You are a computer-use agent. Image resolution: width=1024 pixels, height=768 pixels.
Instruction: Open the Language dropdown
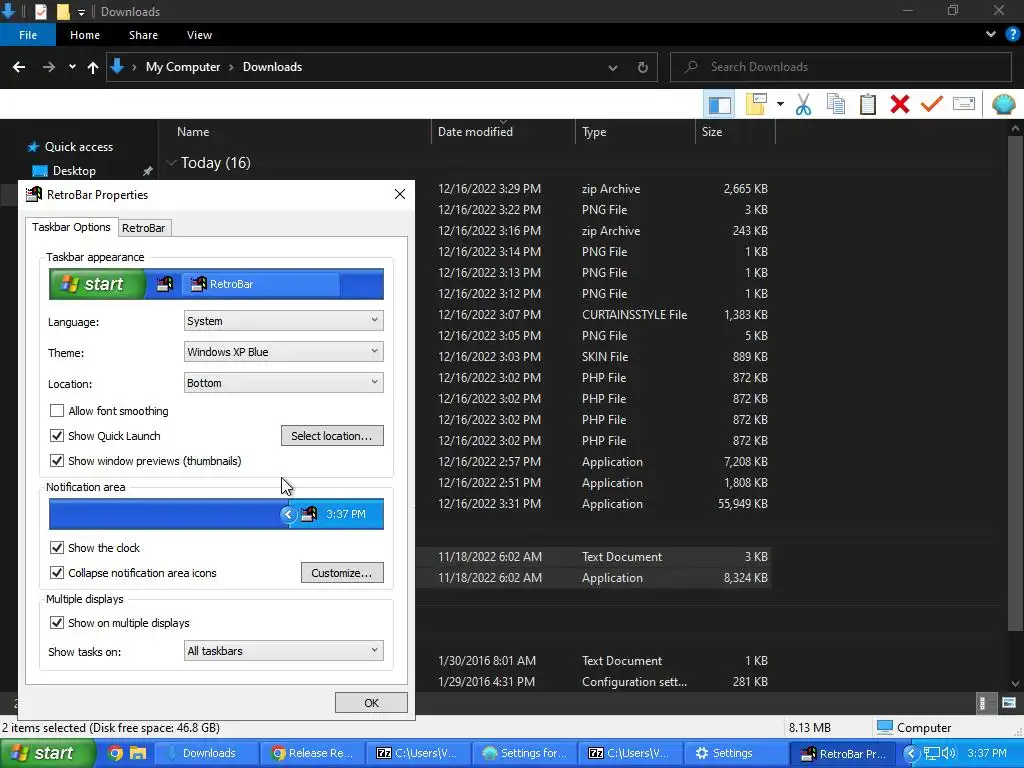[283, 321]
